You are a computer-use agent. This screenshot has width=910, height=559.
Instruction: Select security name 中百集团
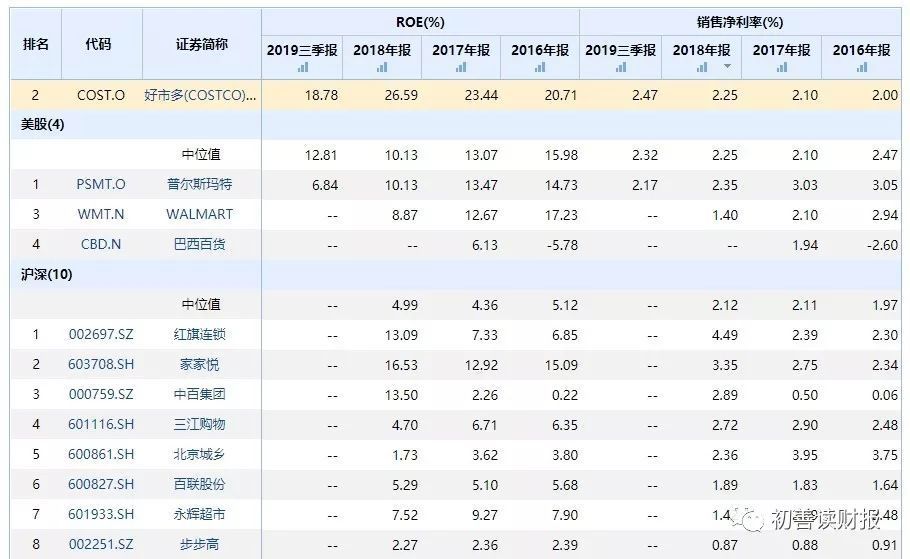point(200,394)
